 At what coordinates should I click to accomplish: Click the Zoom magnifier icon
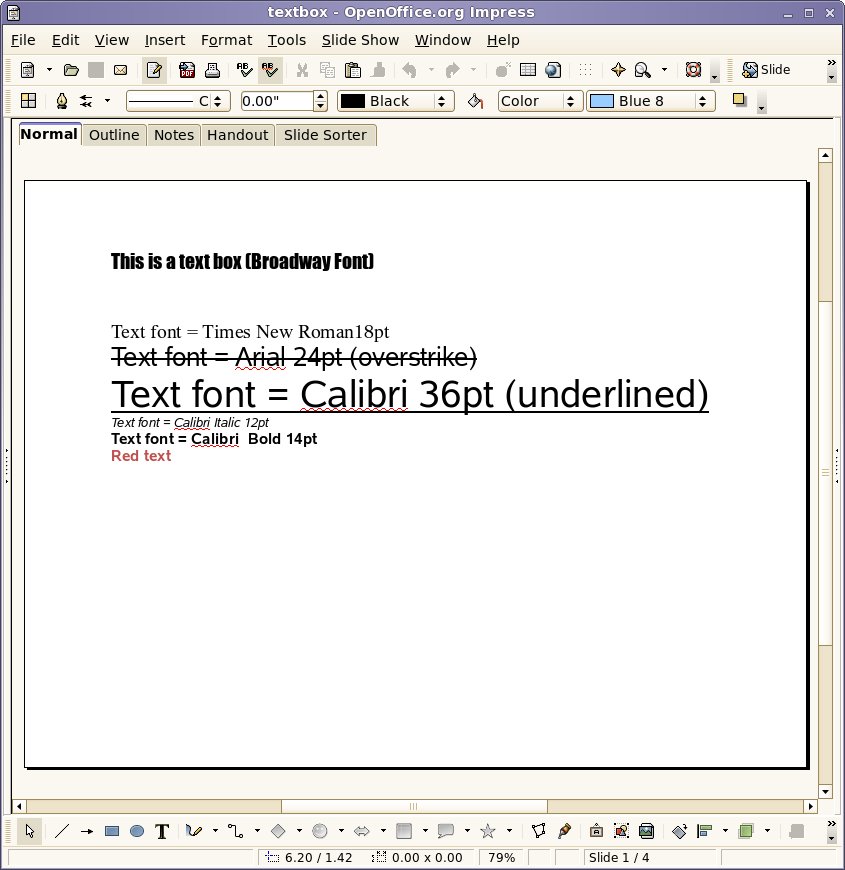(x=642, y=70)
